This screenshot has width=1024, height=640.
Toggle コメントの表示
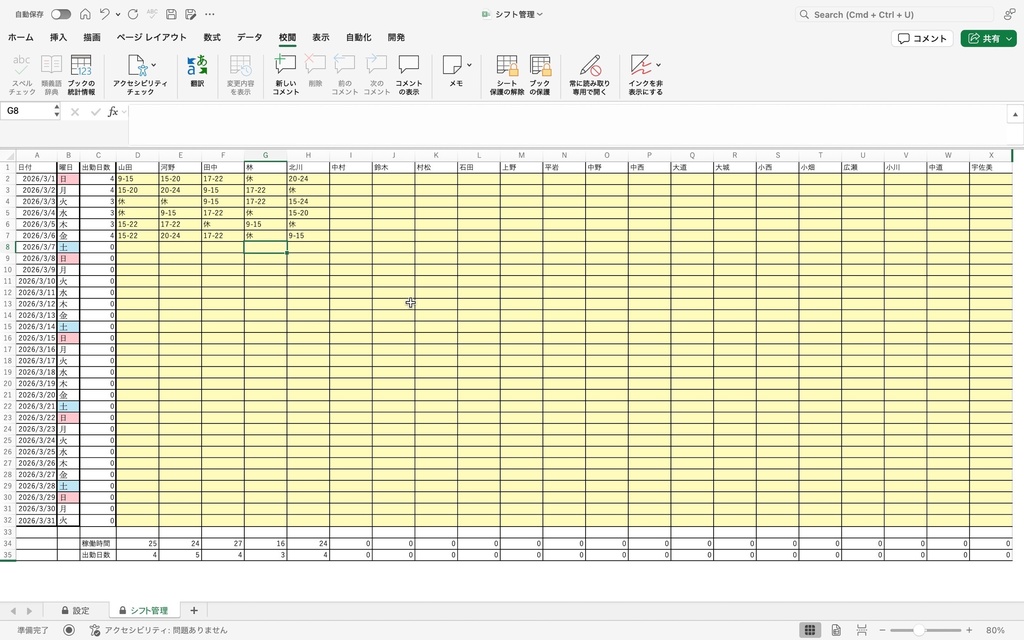[409, 74]
